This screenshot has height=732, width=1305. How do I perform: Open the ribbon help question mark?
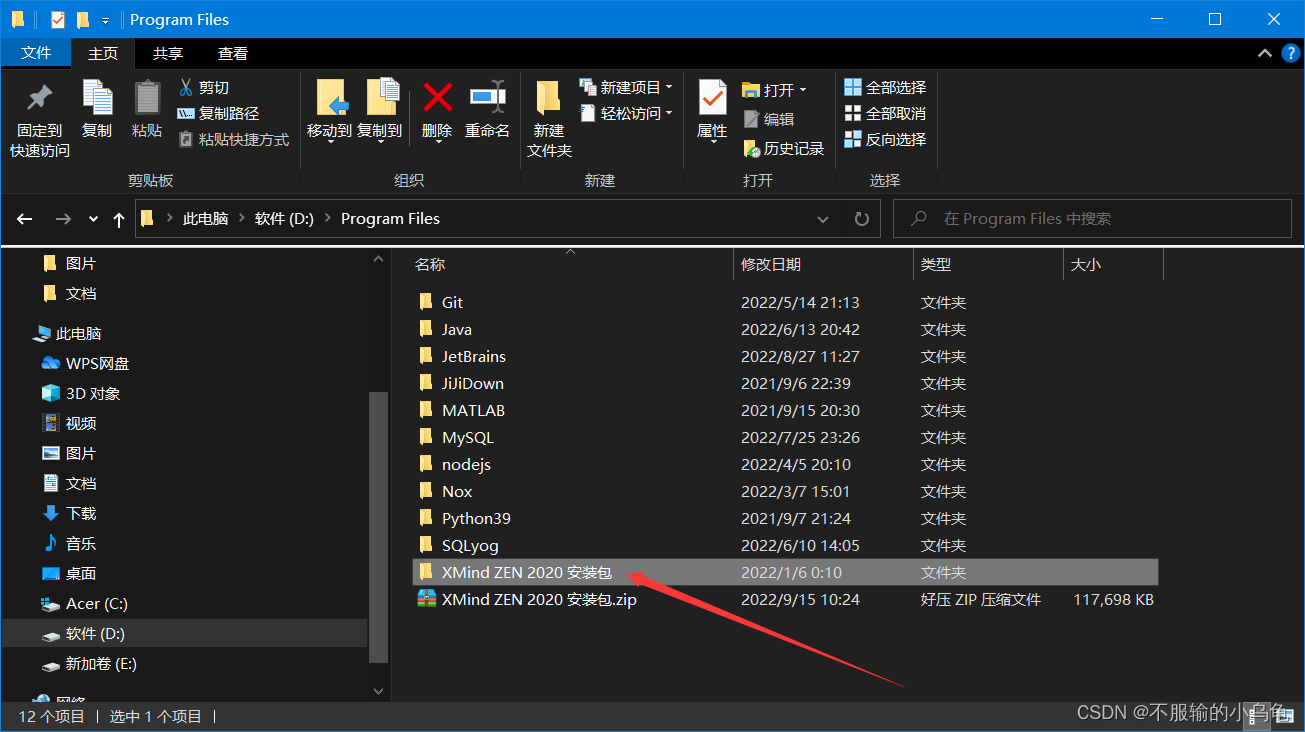tap(1288, 54)
